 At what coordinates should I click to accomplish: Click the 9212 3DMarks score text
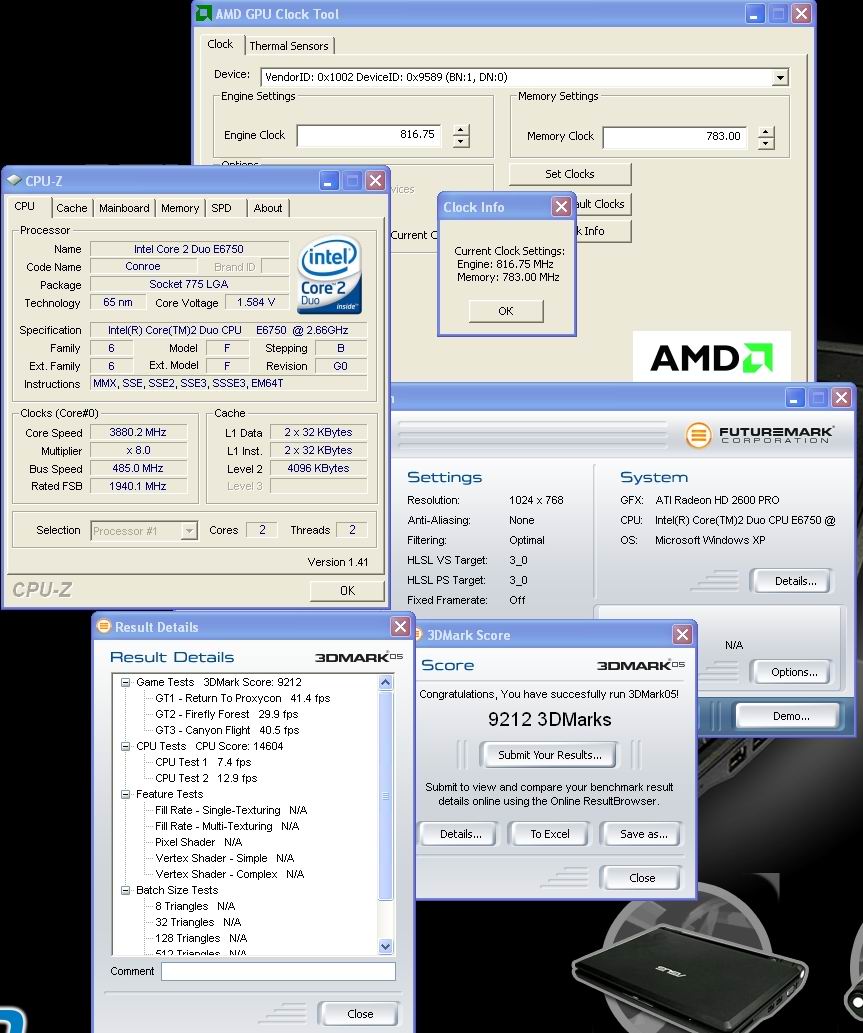click(549, 719)
